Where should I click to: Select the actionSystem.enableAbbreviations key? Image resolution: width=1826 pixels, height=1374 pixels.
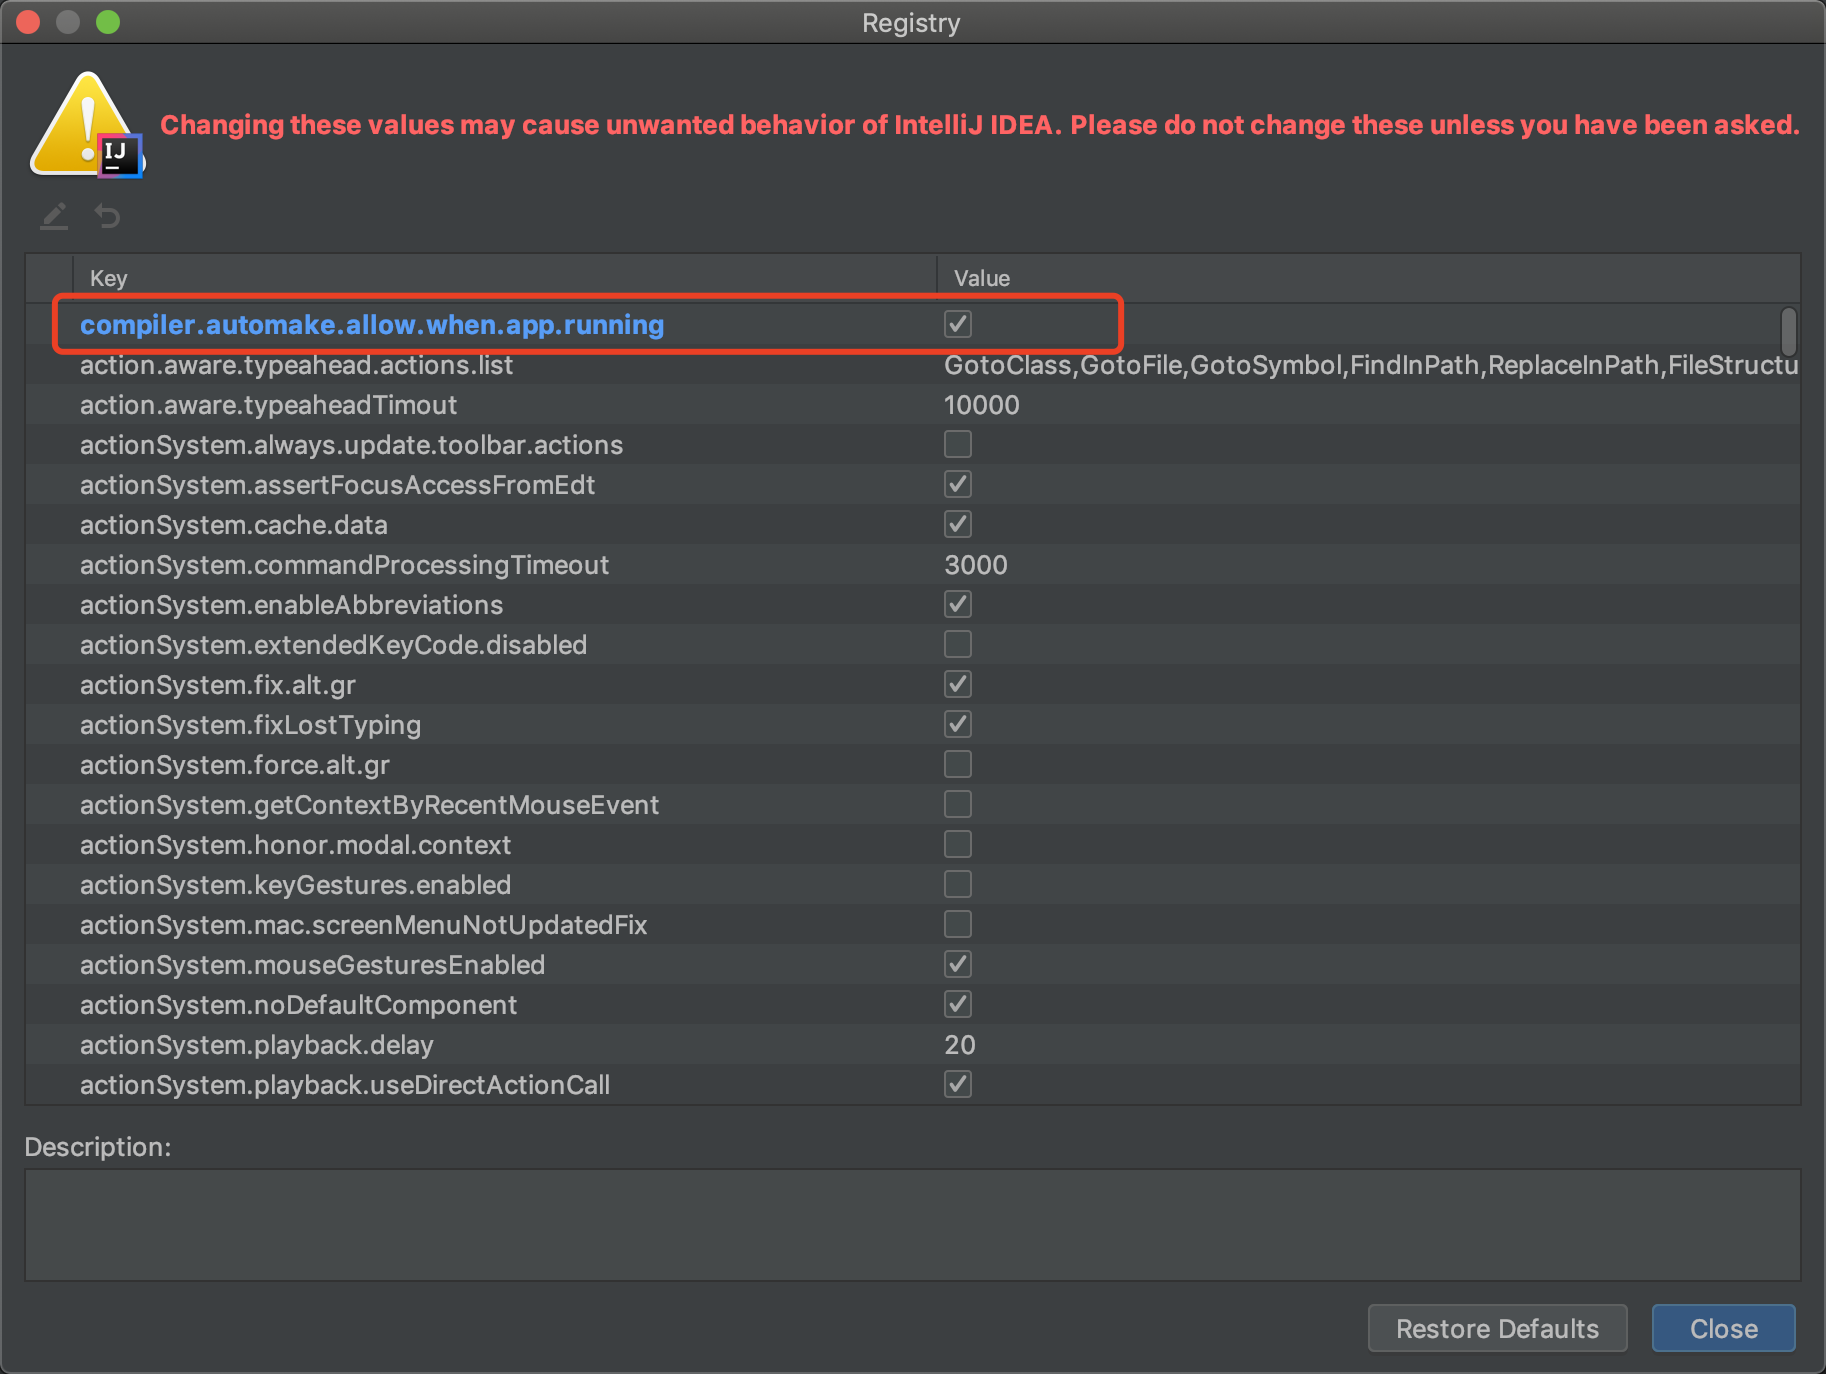pos(291,605)
